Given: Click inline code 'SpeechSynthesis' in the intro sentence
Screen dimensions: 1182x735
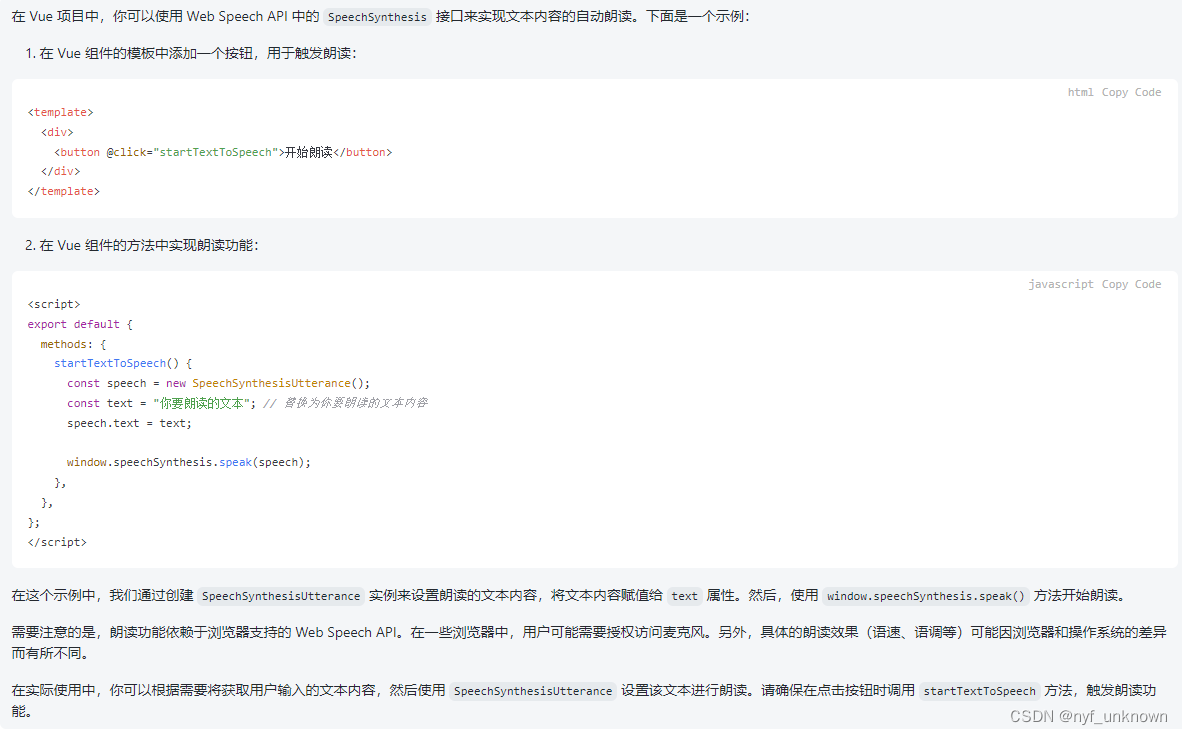Looking at the screenshot, I should point(377,17).
